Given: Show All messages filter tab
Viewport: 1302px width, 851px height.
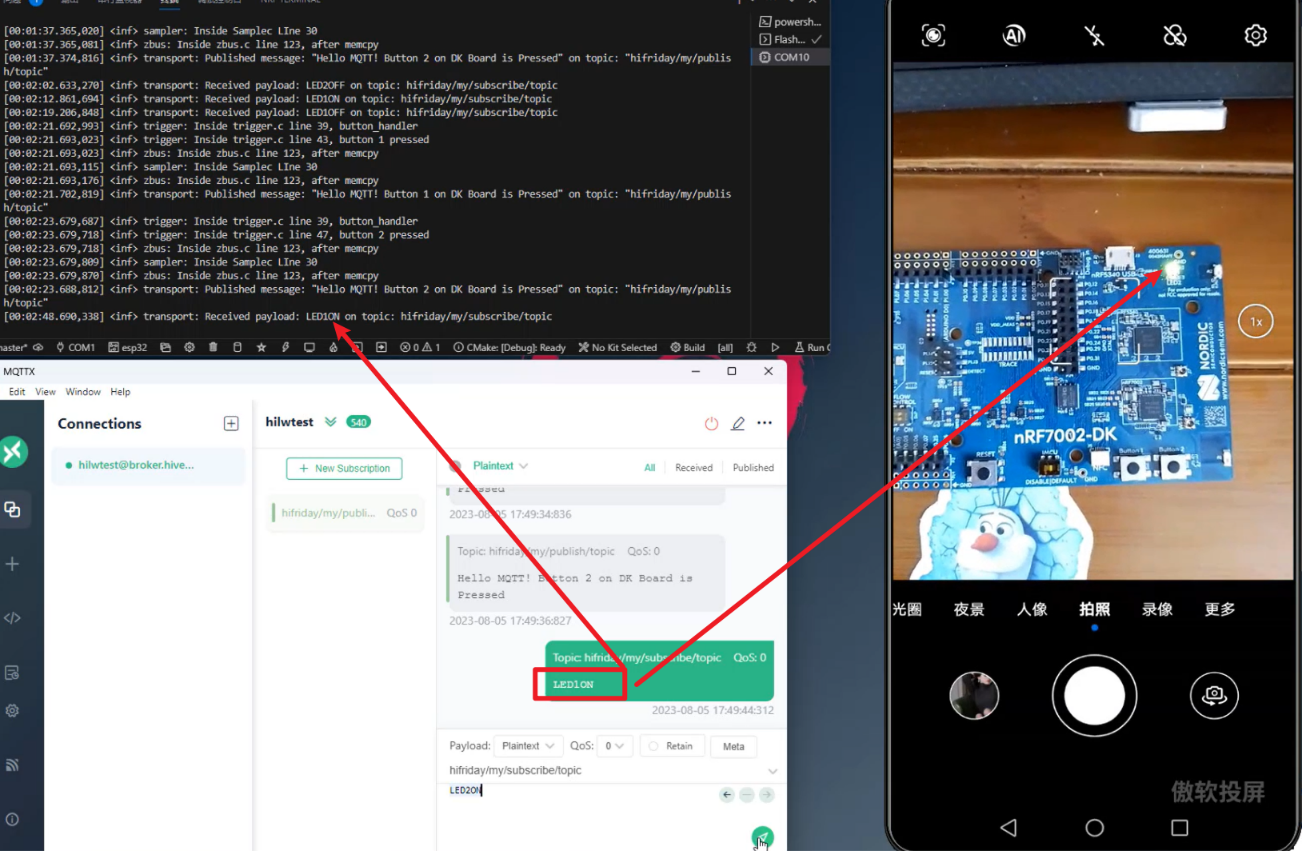Looking at the screenshot, I should (x=650, y=467).
